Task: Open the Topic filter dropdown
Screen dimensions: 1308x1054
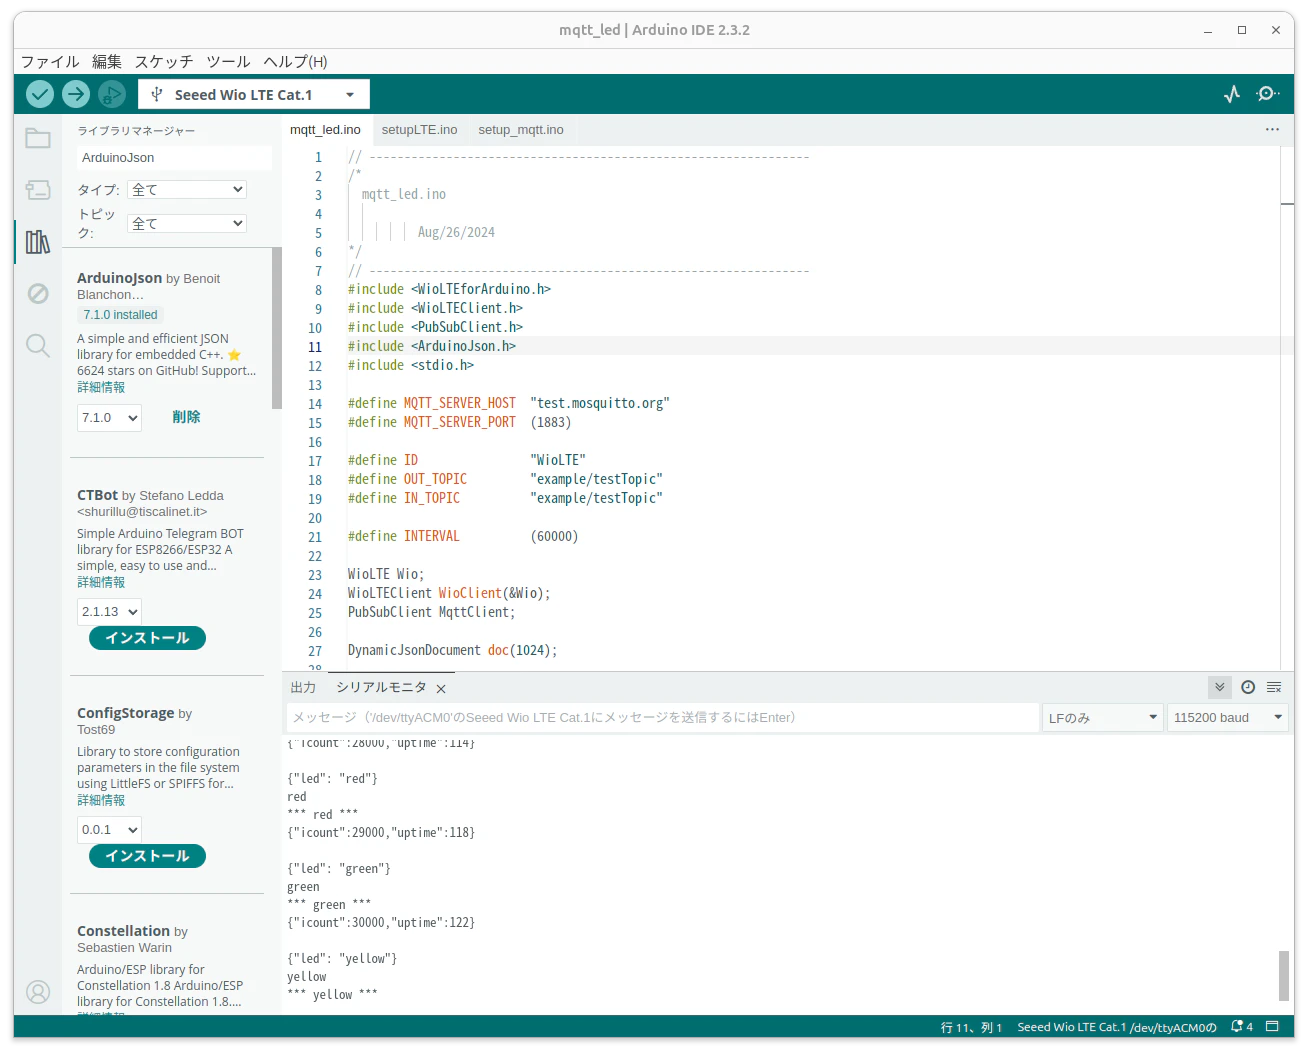Action: pos(187,223)
